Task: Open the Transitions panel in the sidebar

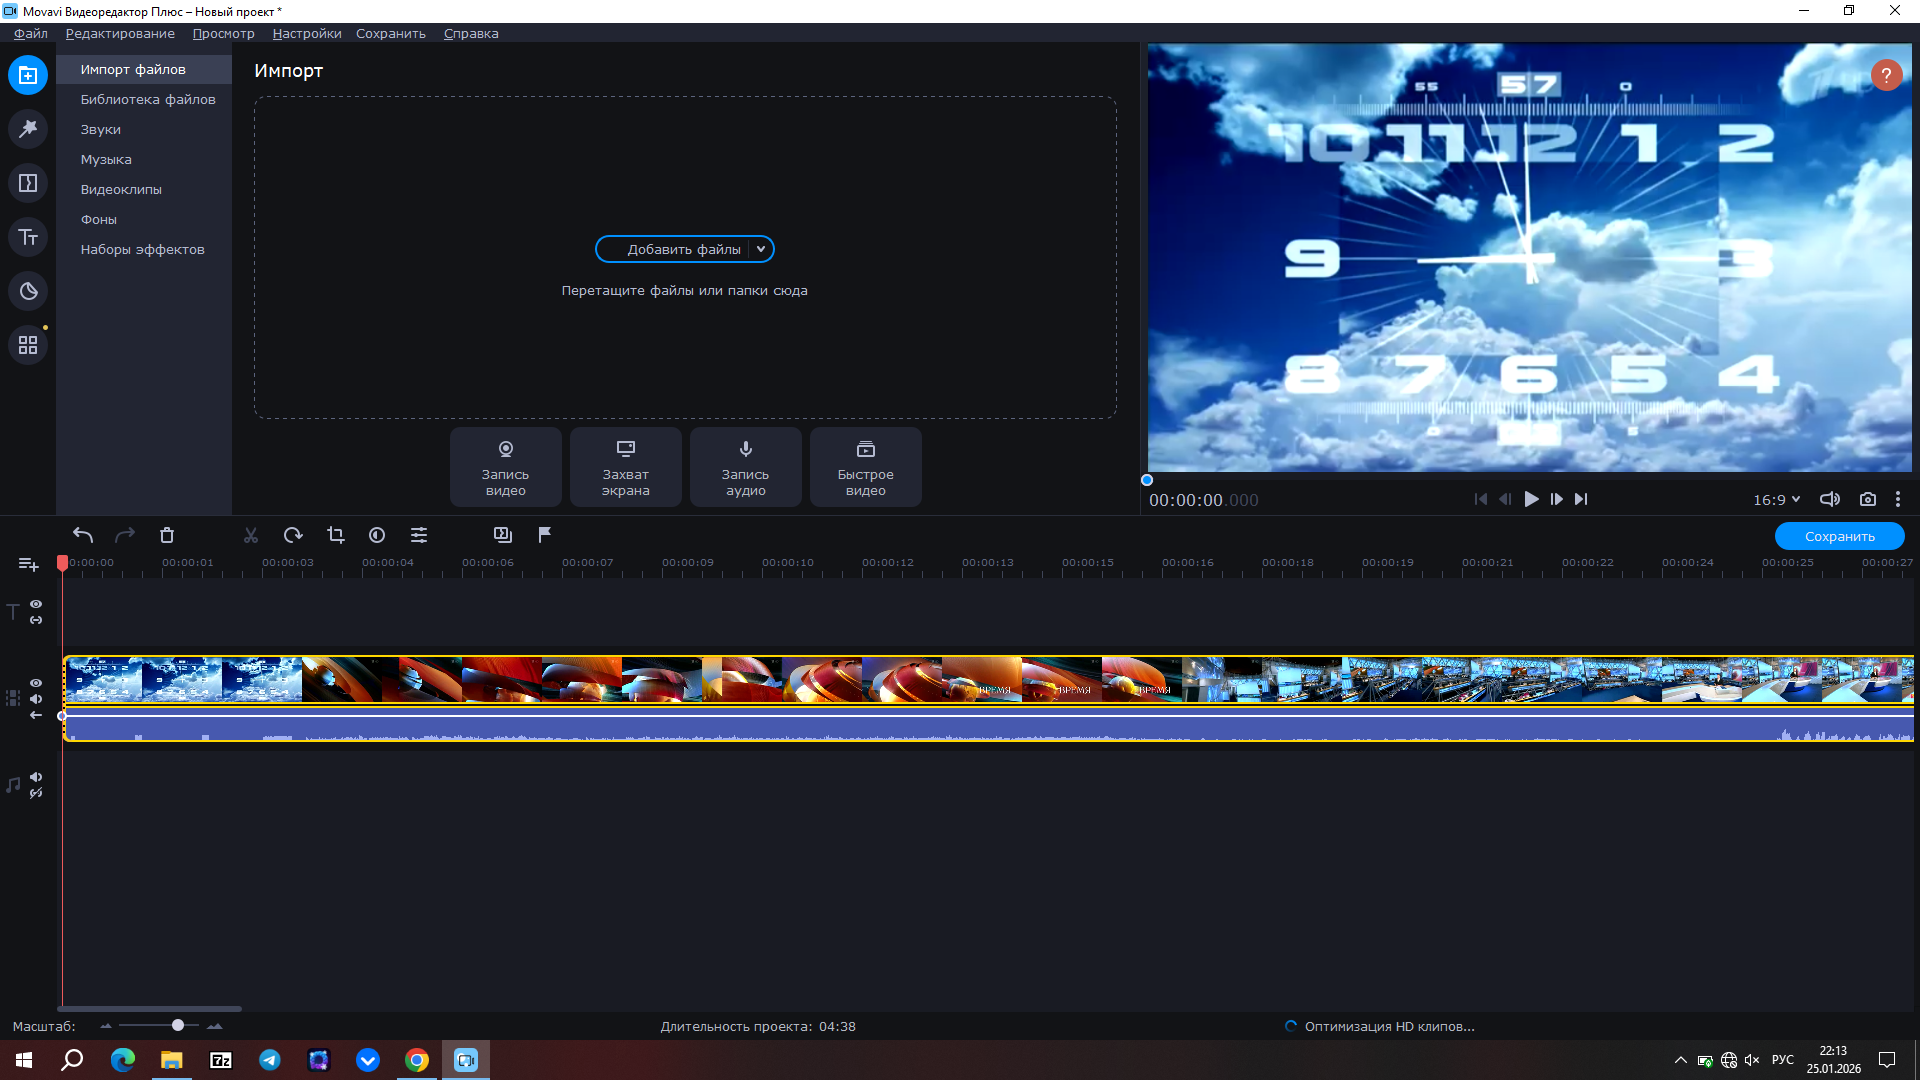Action: (x=28, y=183)
